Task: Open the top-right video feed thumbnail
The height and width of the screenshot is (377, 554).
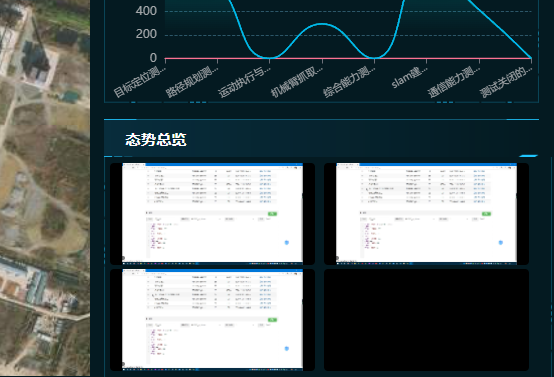Action: click(426, 213)
